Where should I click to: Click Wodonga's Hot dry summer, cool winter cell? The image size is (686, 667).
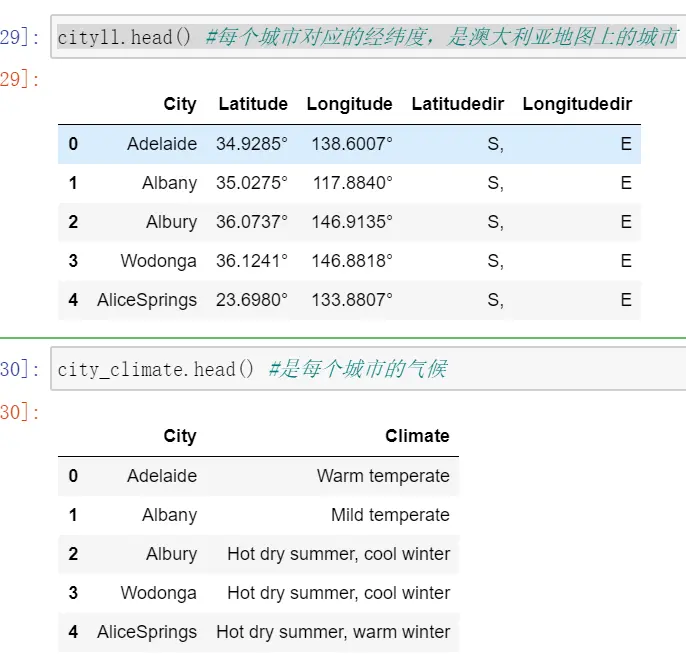pos(339,593)
